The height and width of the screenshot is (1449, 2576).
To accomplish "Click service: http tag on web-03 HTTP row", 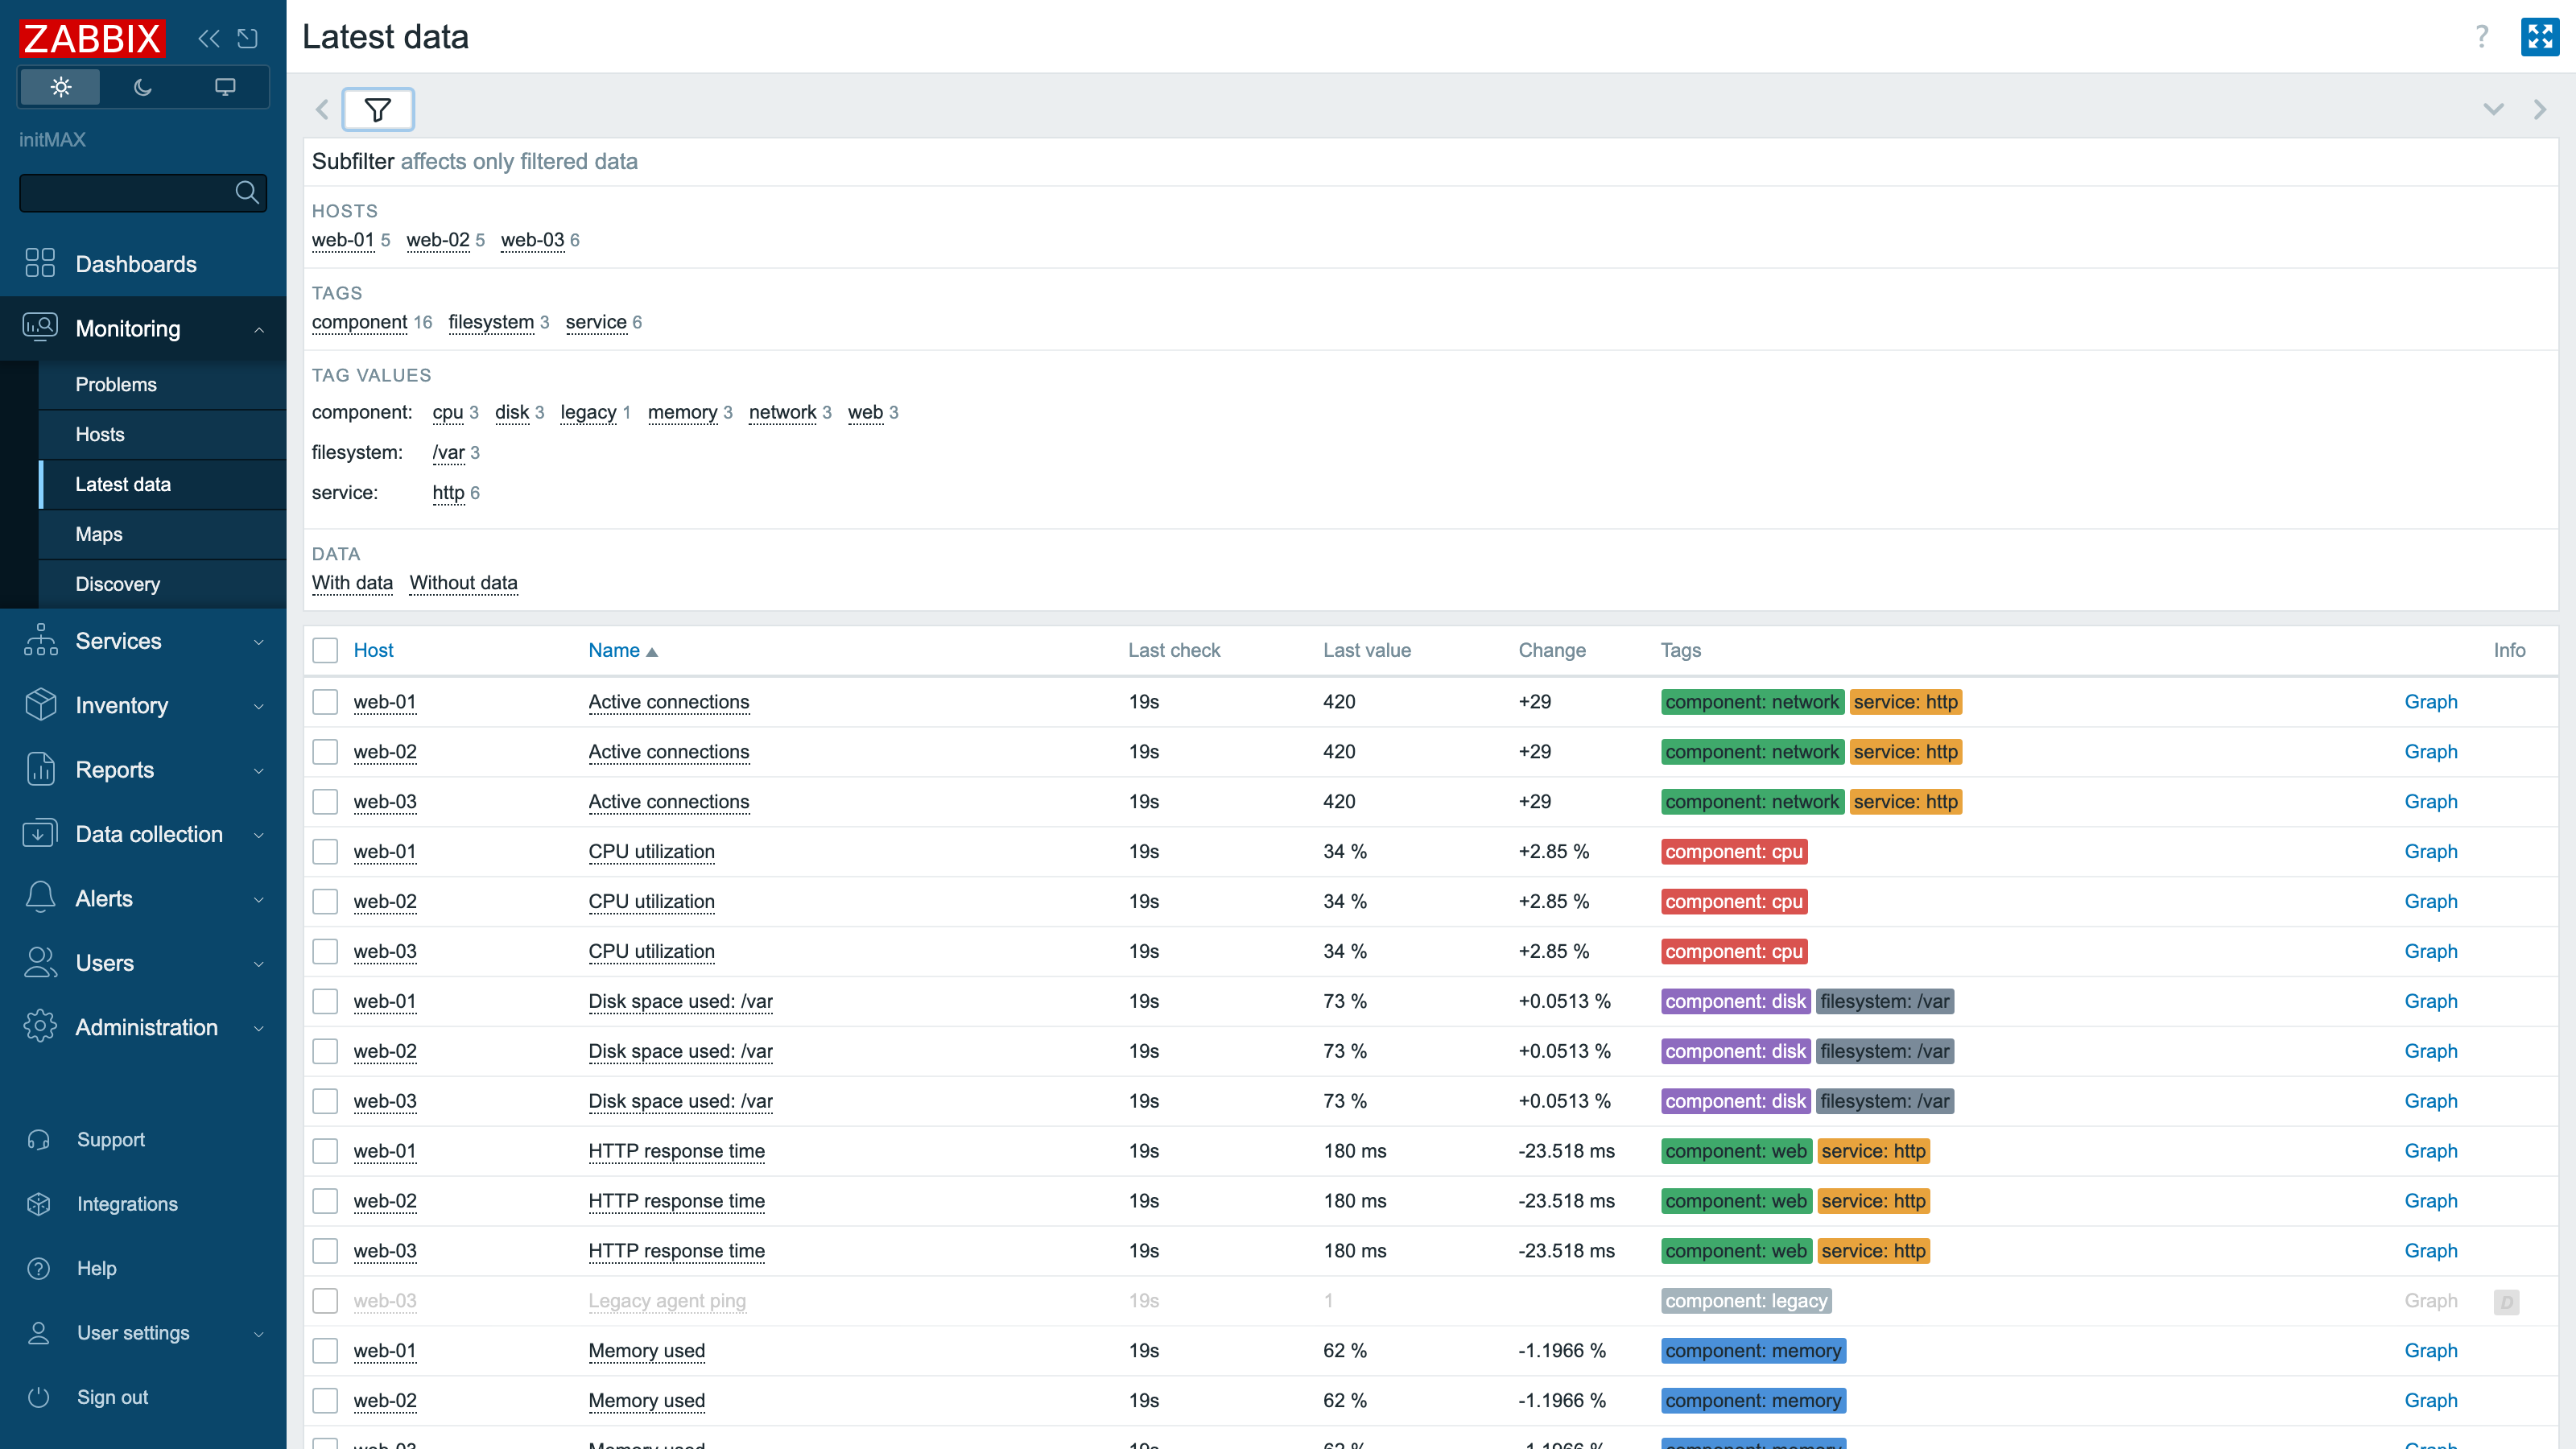I will (1873, 1251).
